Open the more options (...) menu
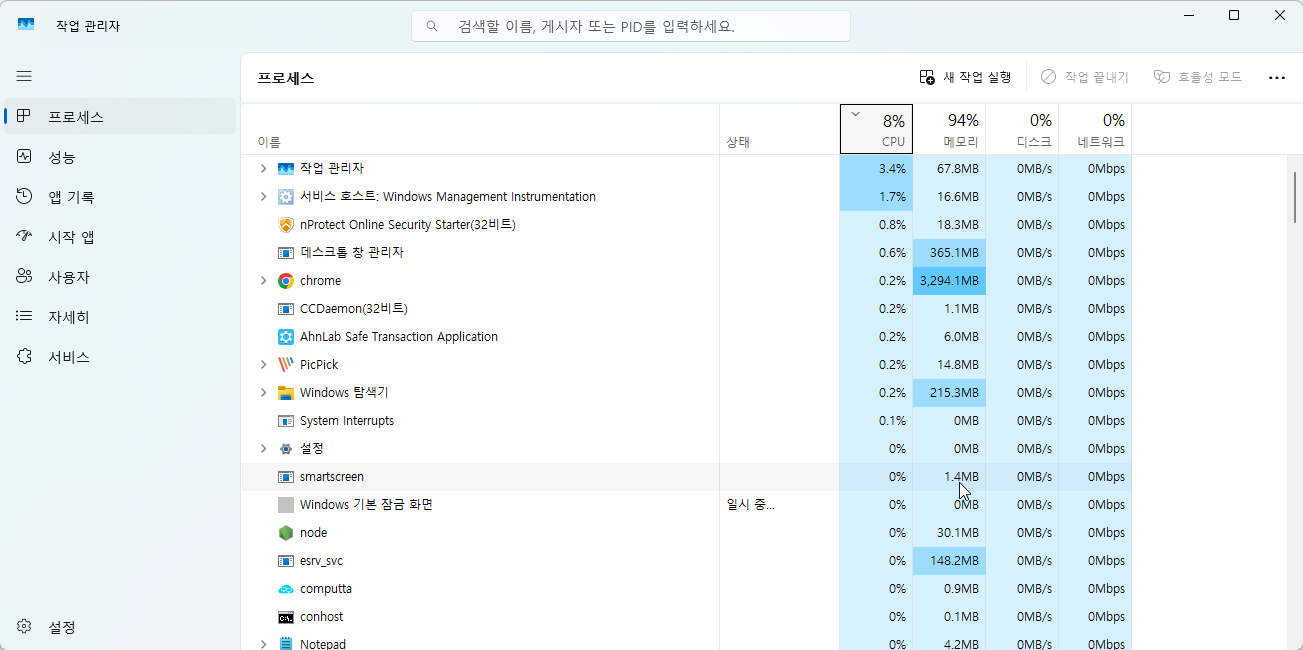The height and width of the screenshot is (650, 1303). click(x=1276, y=76)
